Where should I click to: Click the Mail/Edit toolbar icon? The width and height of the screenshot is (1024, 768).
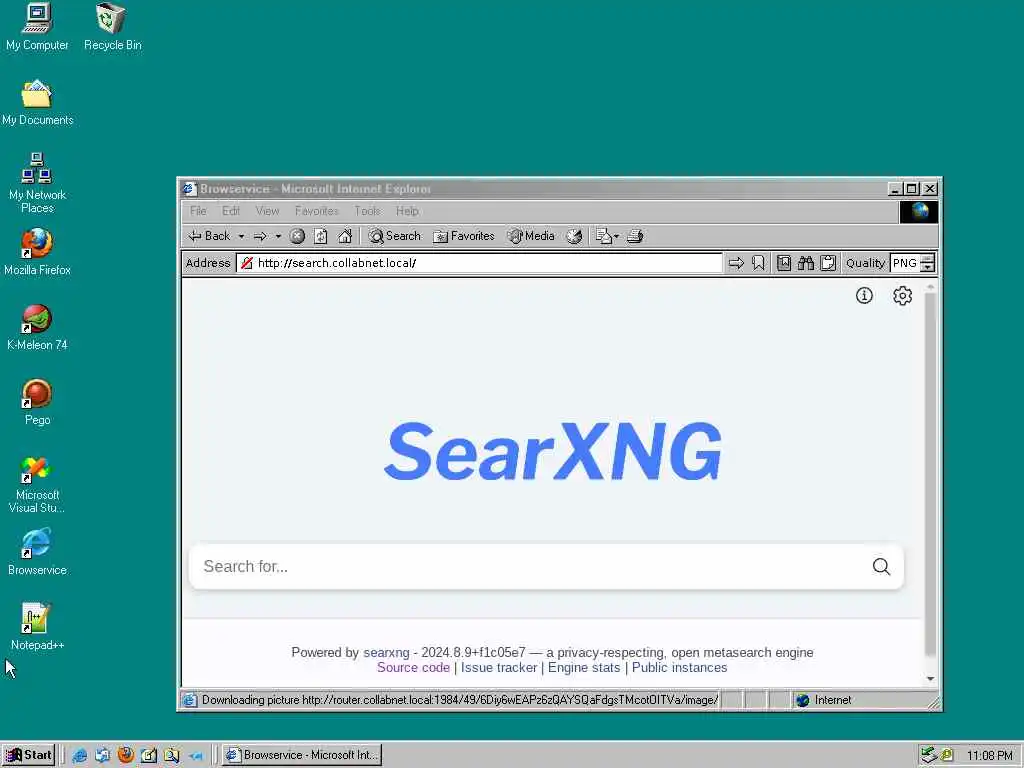coord(603,236)
